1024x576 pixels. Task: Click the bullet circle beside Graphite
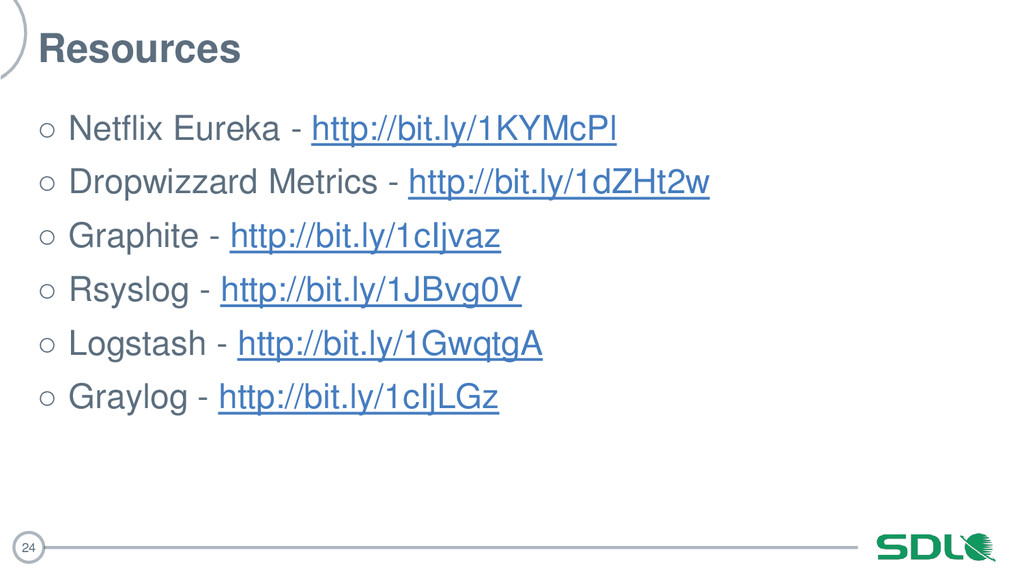(x=47, y=237)
